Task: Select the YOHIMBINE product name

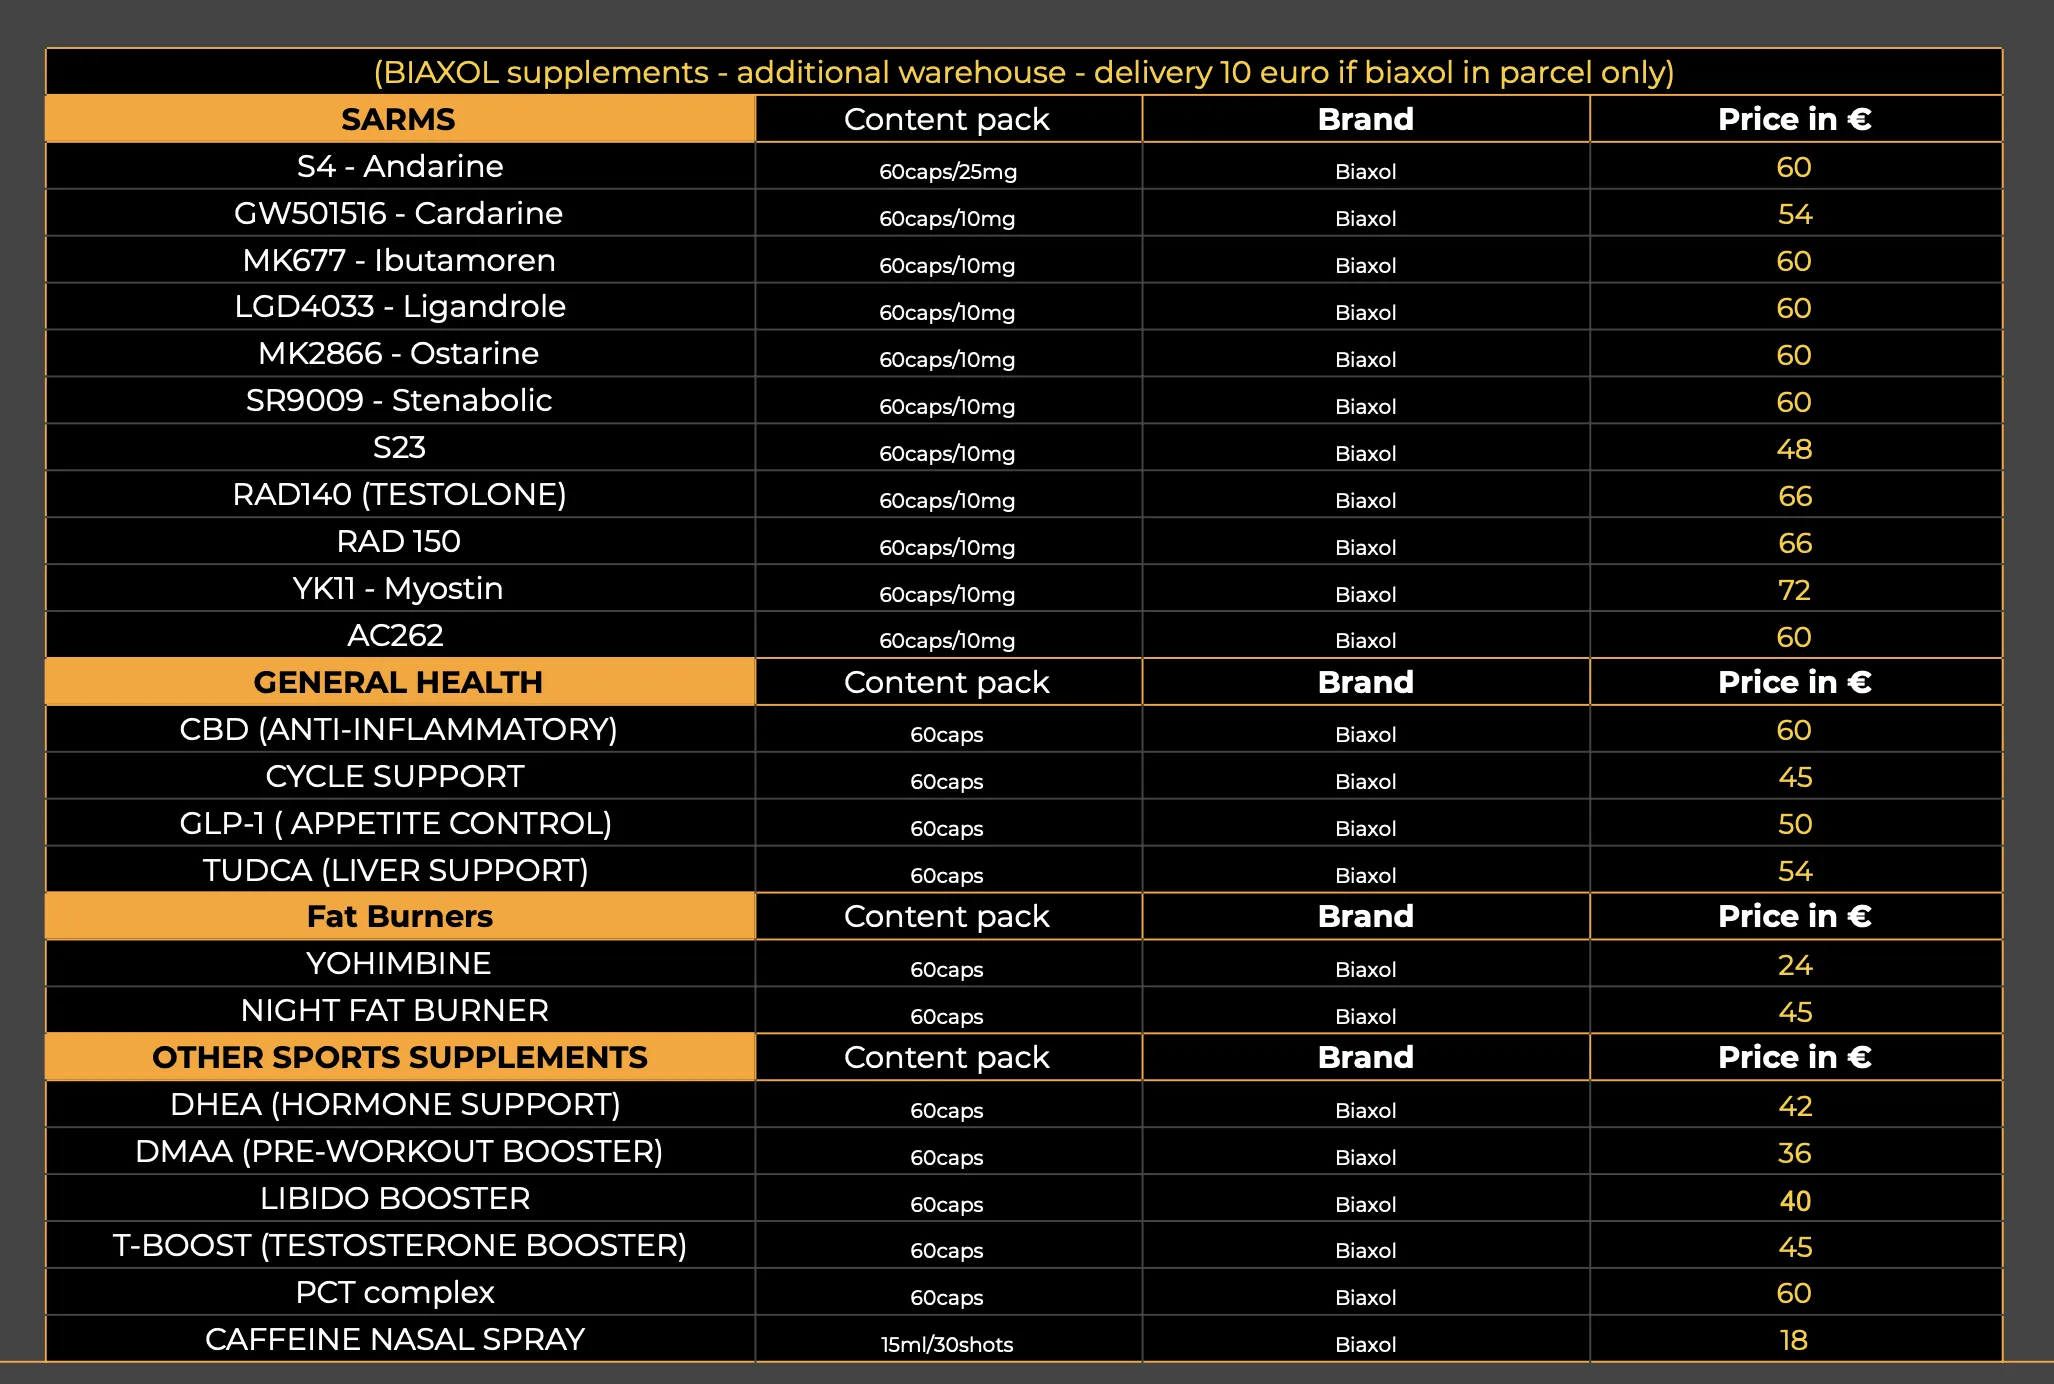Action: click(x=400, y=963)
